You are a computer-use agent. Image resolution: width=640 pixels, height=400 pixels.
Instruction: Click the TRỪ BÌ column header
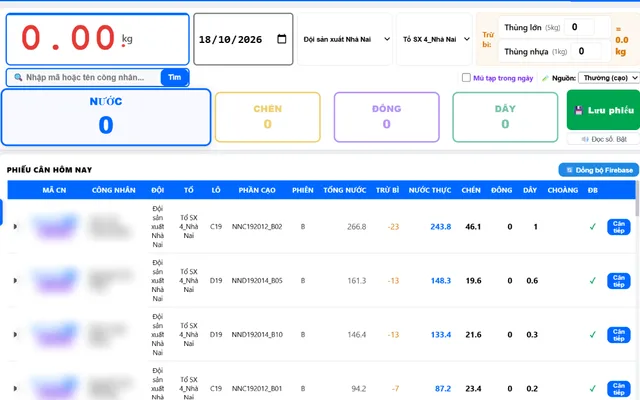click(x=387, y=190)
